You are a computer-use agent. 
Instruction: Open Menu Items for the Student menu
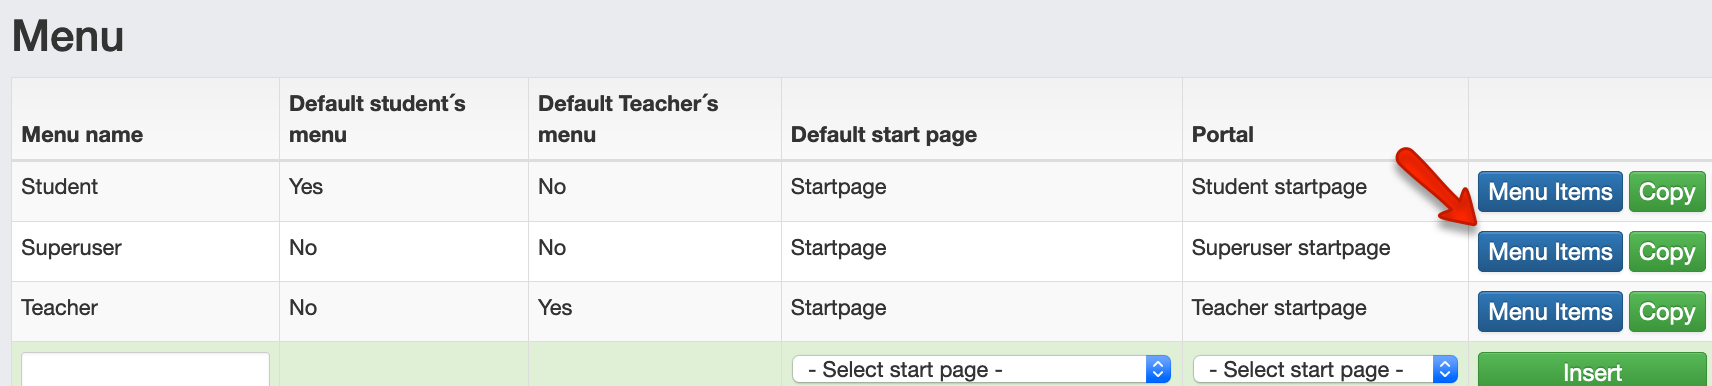[1550, 192]
